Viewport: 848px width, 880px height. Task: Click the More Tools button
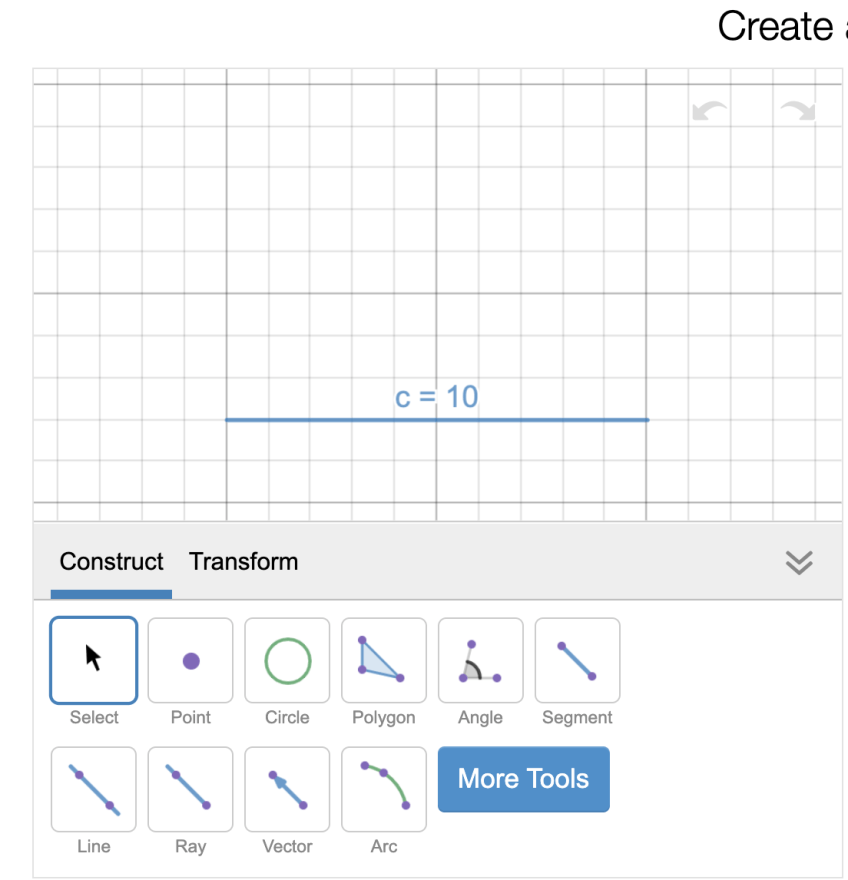coord(523,779)
